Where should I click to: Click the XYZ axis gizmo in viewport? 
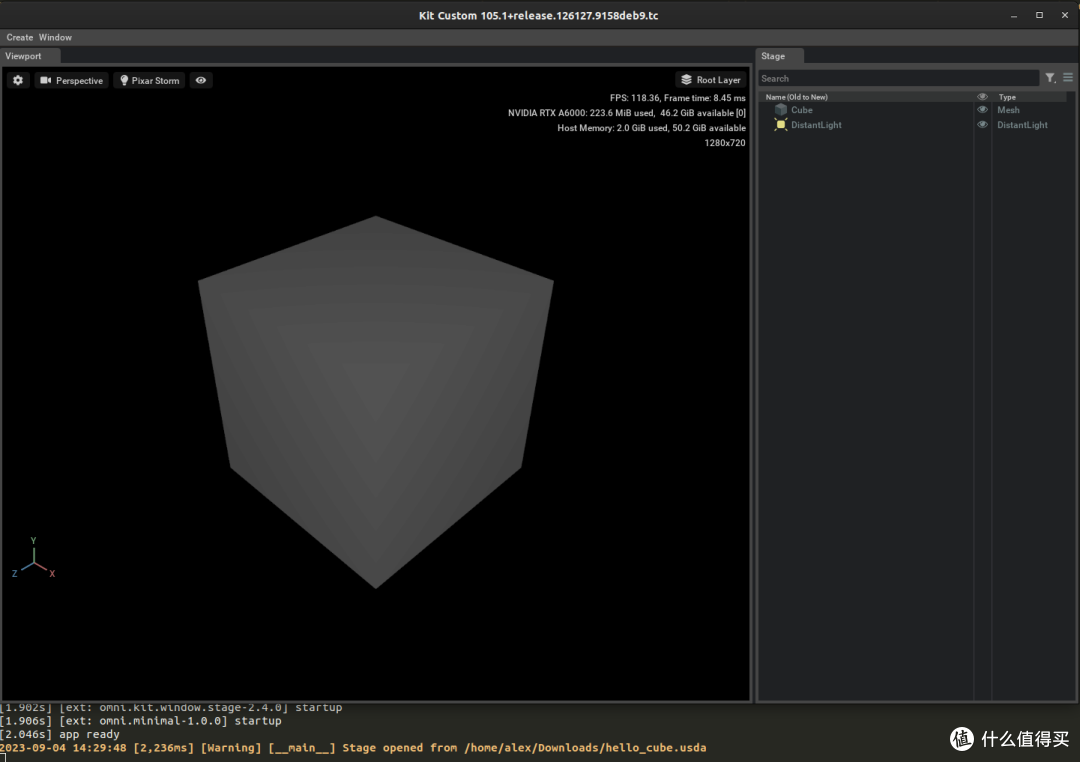pyautogui.click(x=34, y=560)
